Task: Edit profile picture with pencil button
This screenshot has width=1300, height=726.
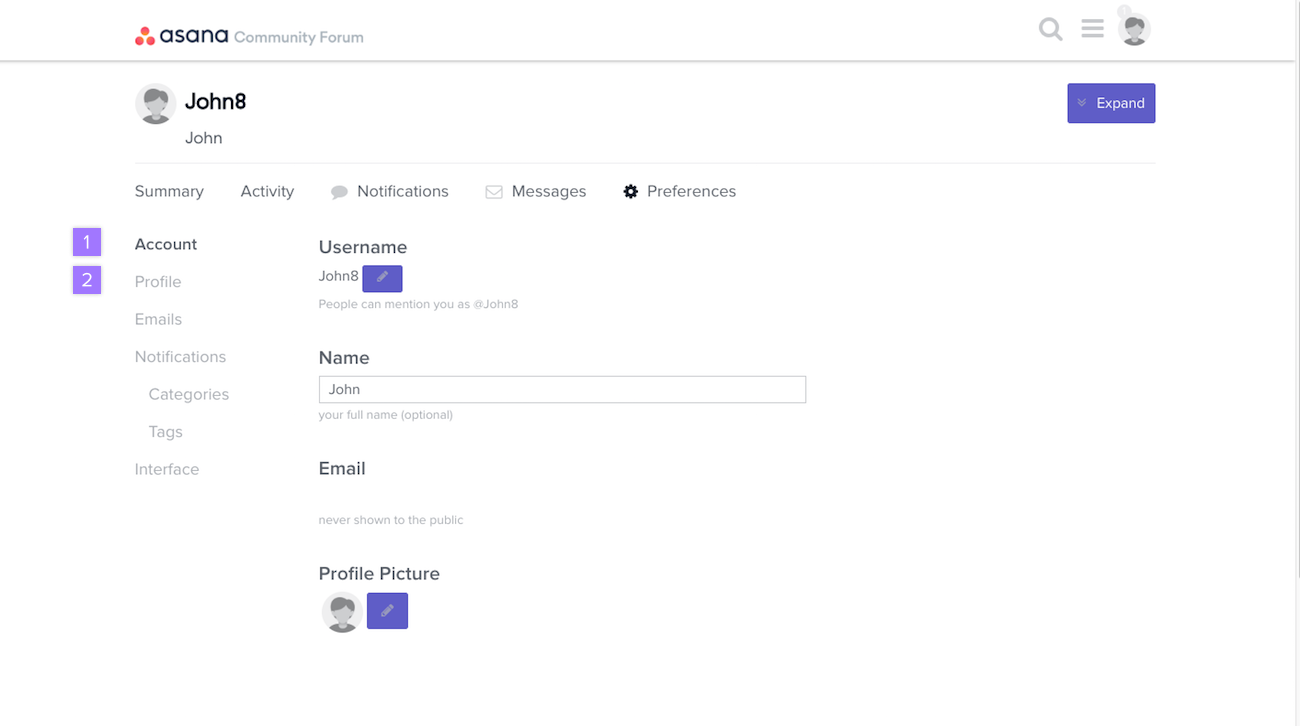Action: point(387,611)
